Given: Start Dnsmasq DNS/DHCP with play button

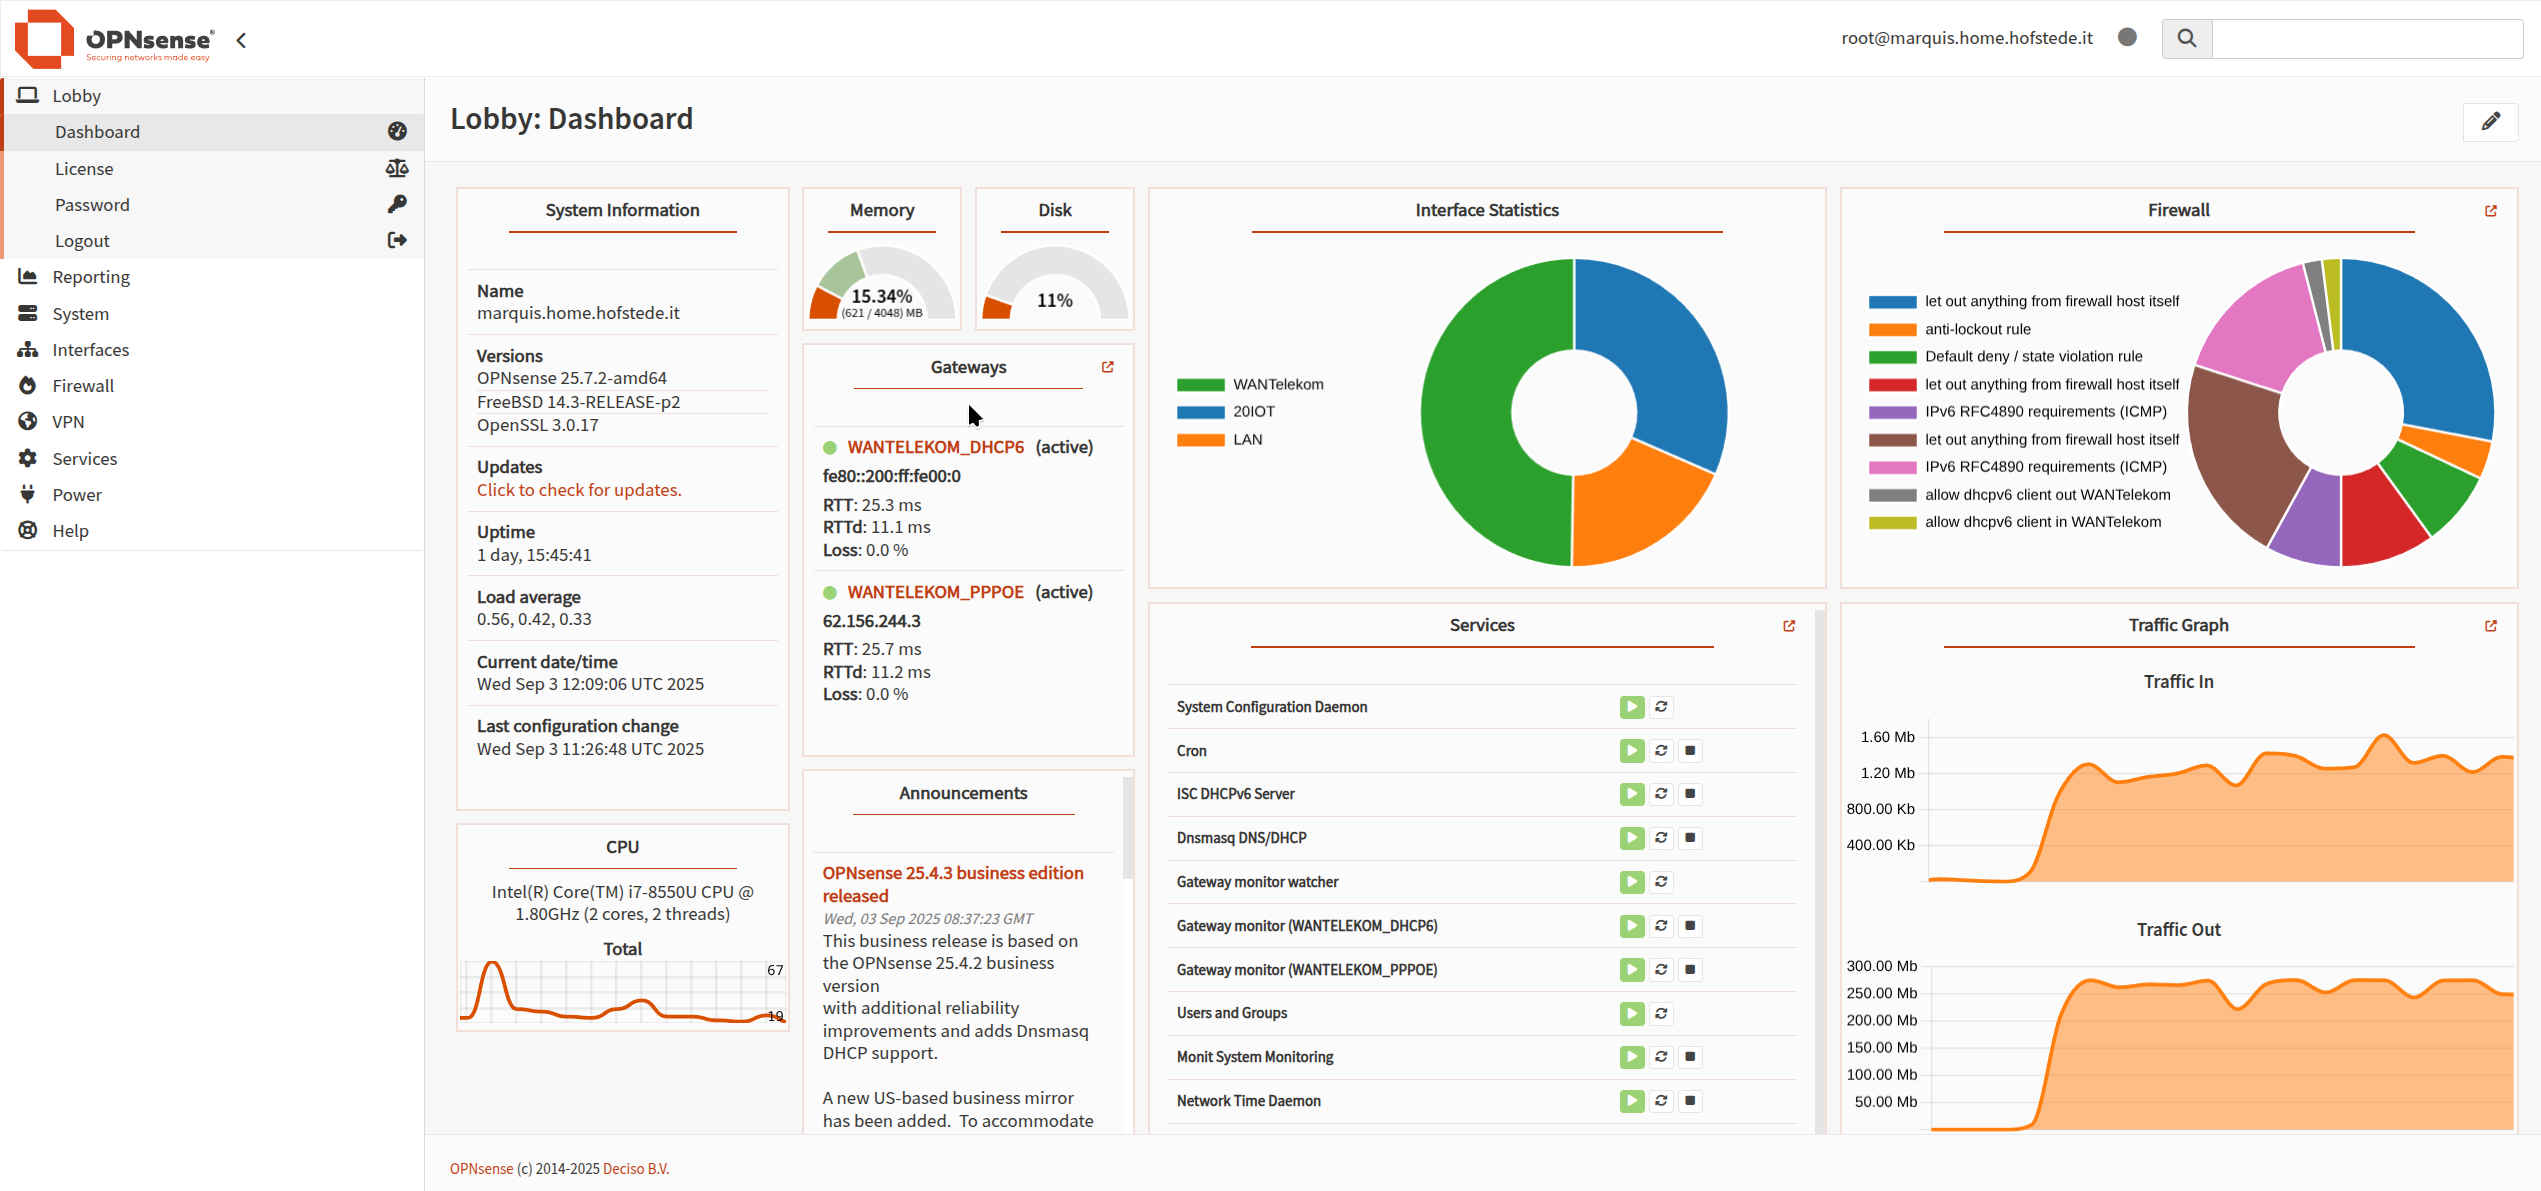Looking at the screenshot, I should [x=1631, y=838].
